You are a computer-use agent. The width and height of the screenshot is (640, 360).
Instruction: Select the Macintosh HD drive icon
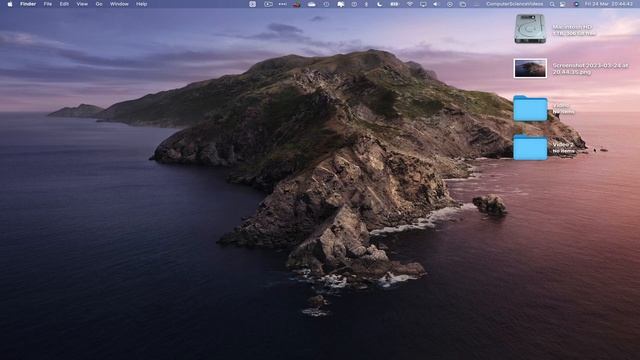point(530,29)
